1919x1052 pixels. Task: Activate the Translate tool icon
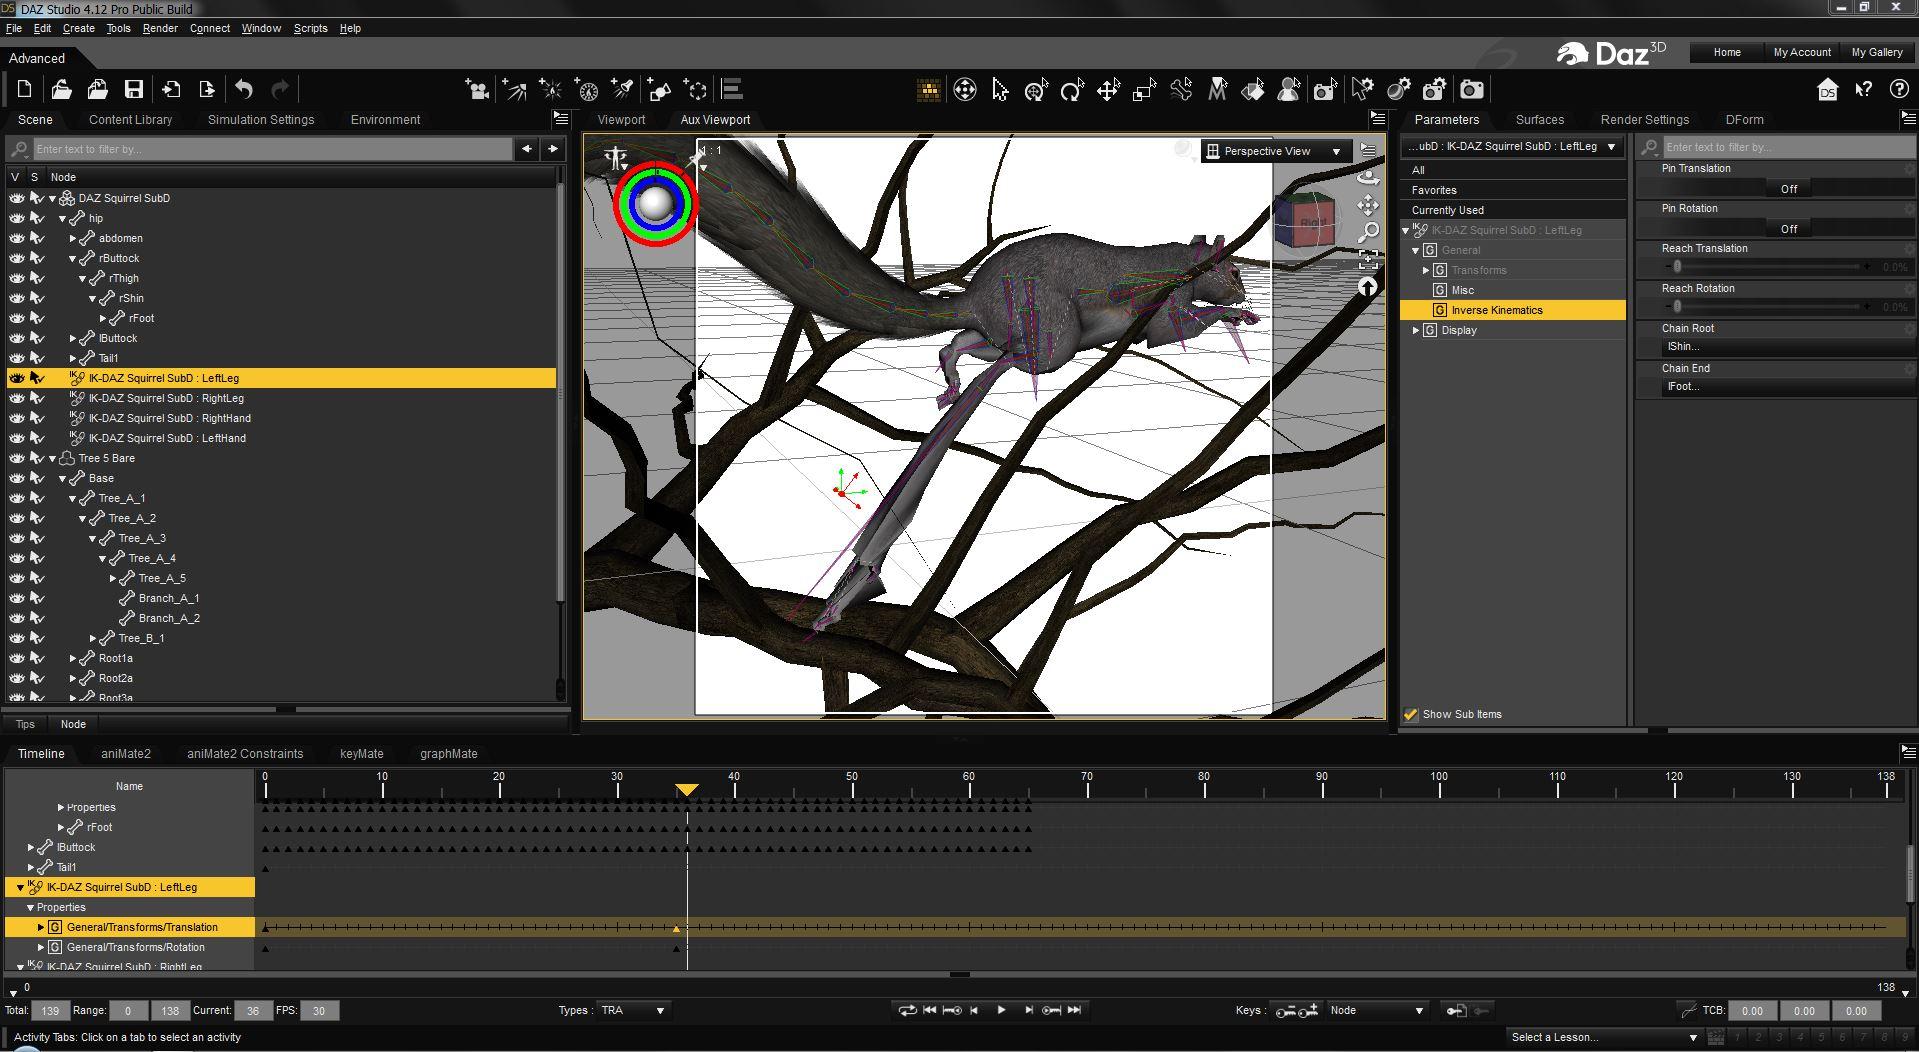(x=1108, y=90)
